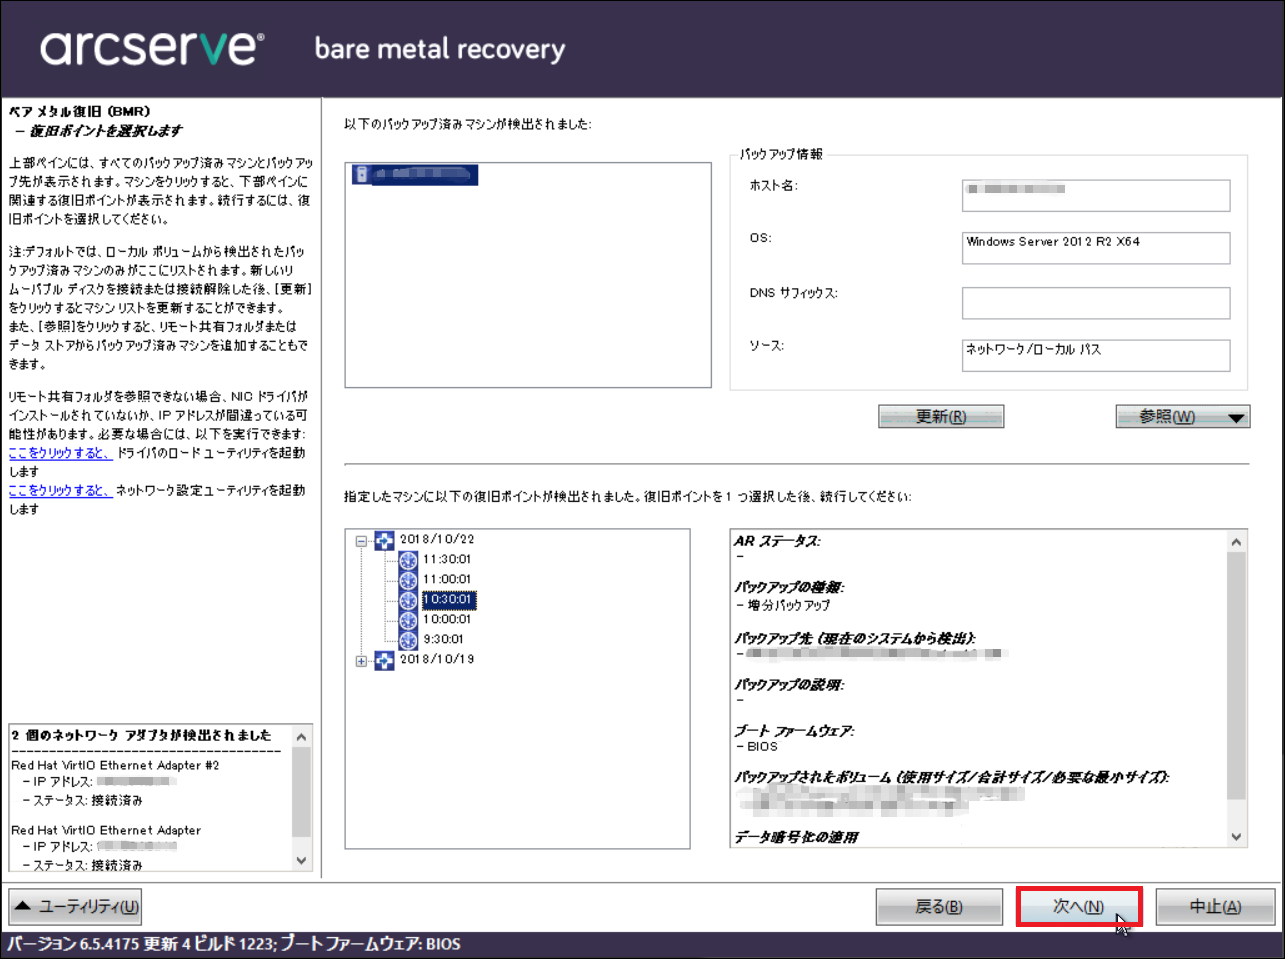Click the empty DNS サフィックス field

1096,303
